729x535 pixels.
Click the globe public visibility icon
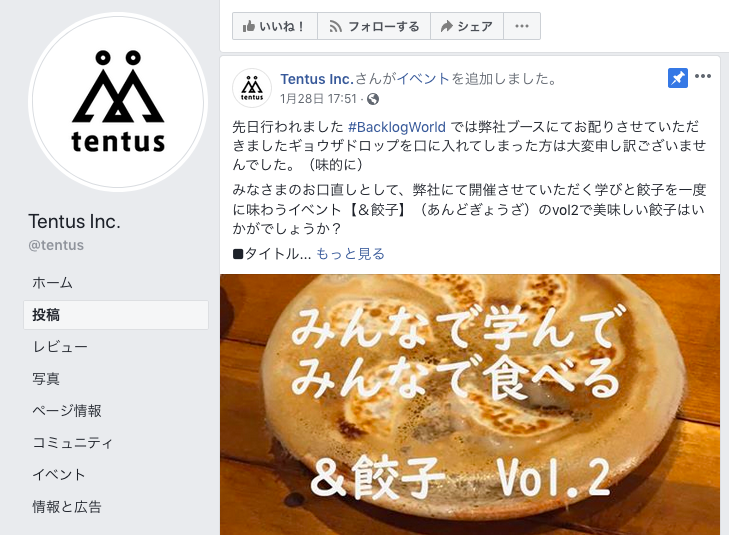tap(373, 99)
